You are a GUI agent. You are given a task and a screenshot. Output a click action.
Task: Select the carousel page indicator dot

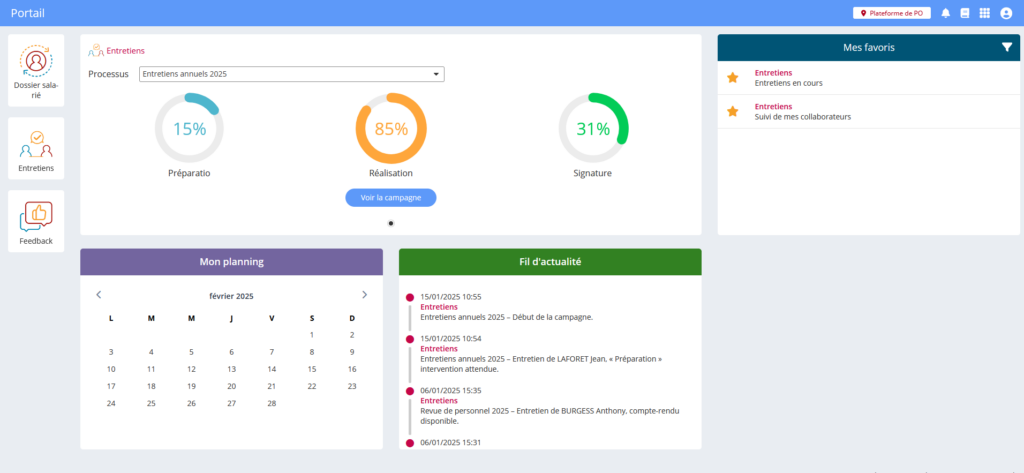point(391,223)
